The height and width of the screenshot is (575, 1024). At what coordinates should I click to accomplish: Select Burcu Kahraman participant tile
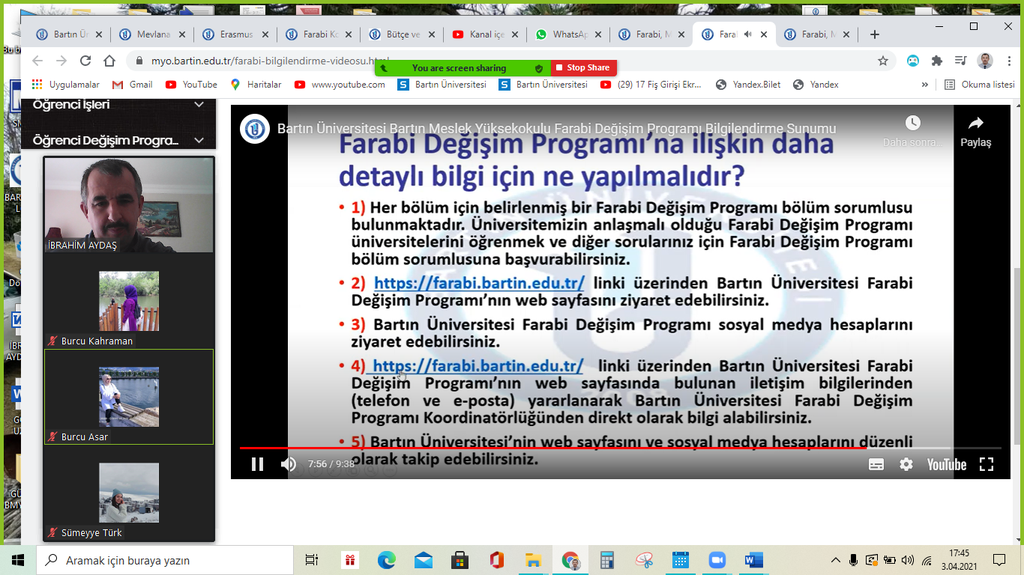point(129,301)
